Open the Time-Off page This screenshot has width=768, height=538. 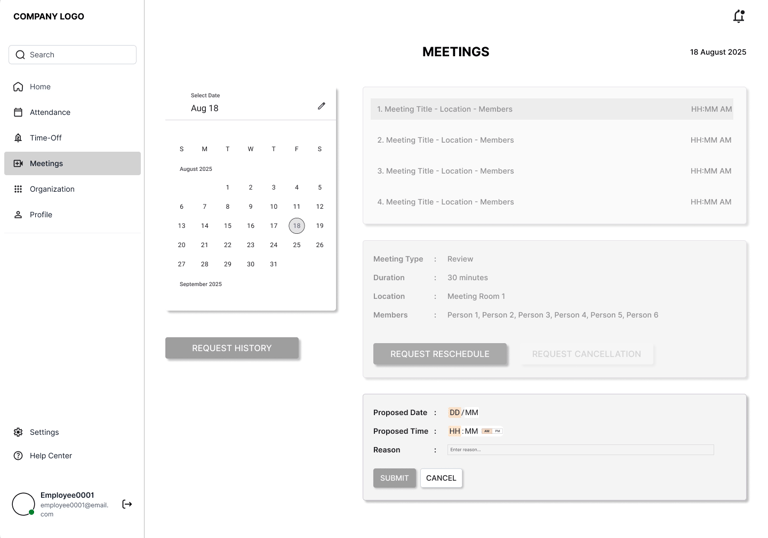(45, 138)
